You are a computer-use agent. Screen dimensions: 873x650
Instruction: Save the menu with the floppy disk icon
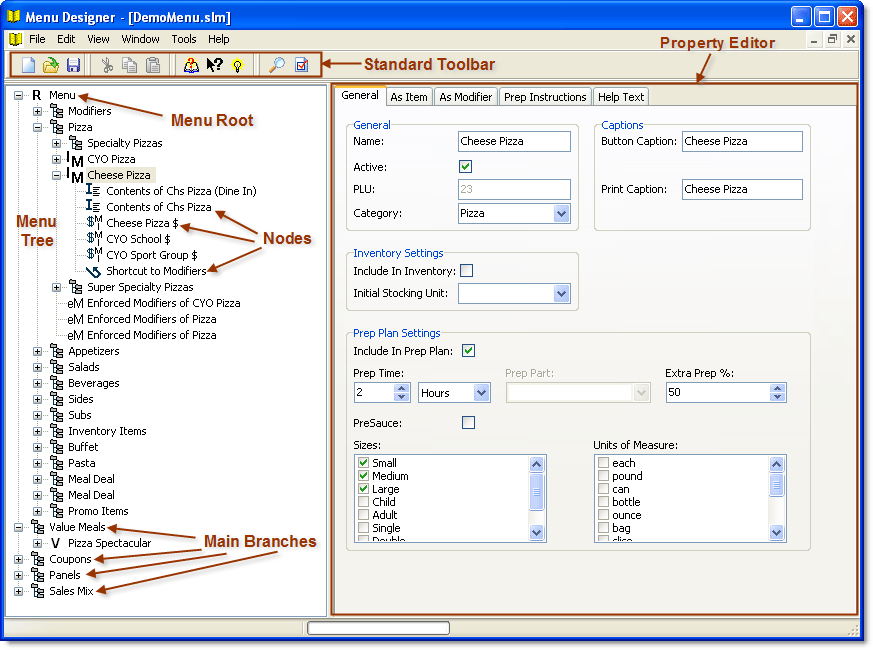(73, 66)
